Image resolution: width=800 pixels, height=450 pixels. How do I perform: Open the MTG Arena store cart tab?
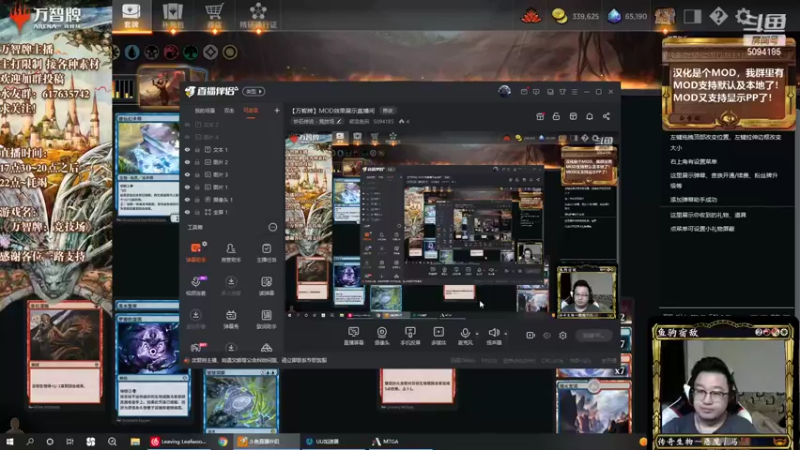point(214,15)
